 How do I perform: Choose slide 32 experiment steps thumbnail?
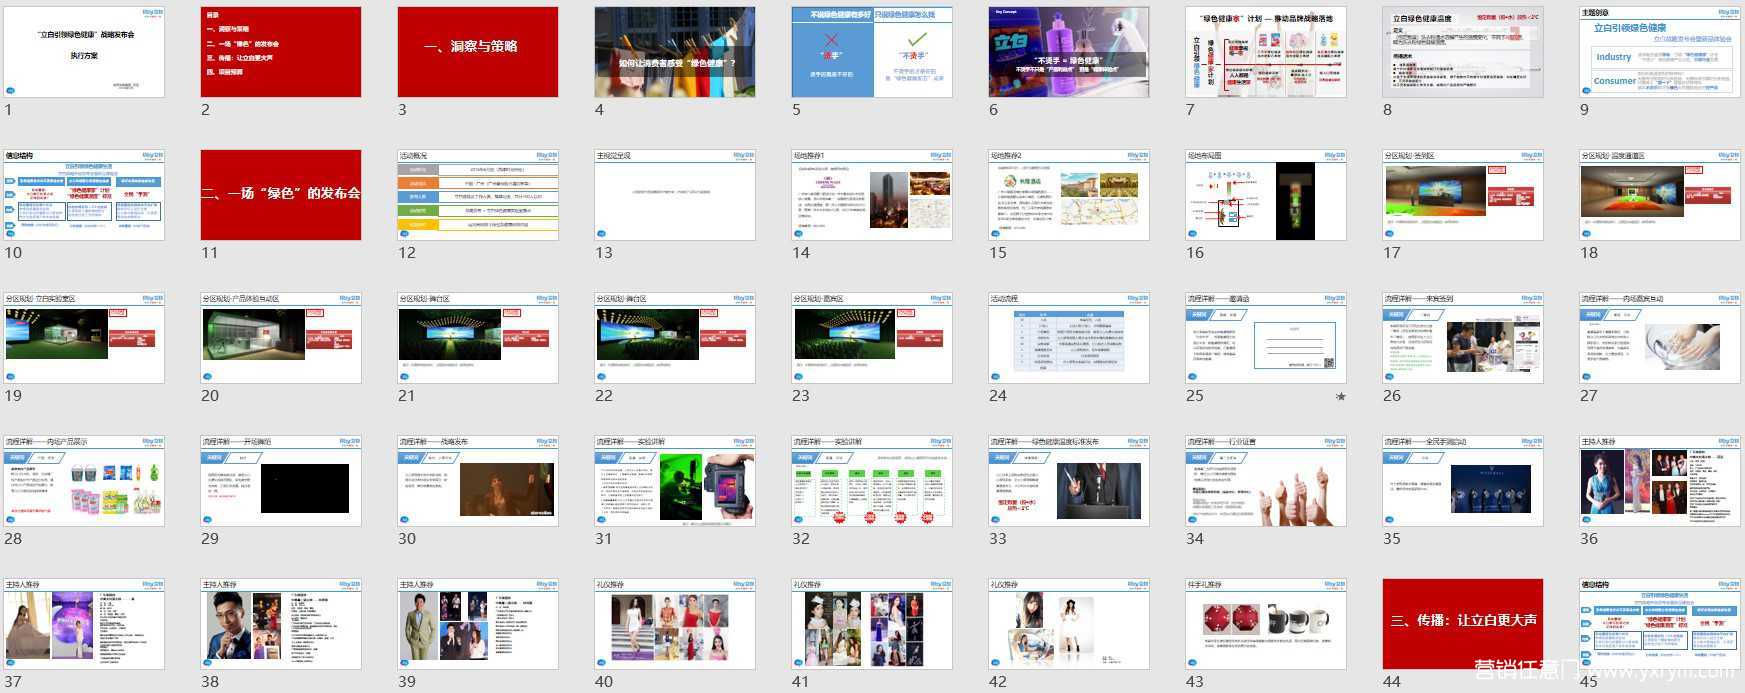872,481
